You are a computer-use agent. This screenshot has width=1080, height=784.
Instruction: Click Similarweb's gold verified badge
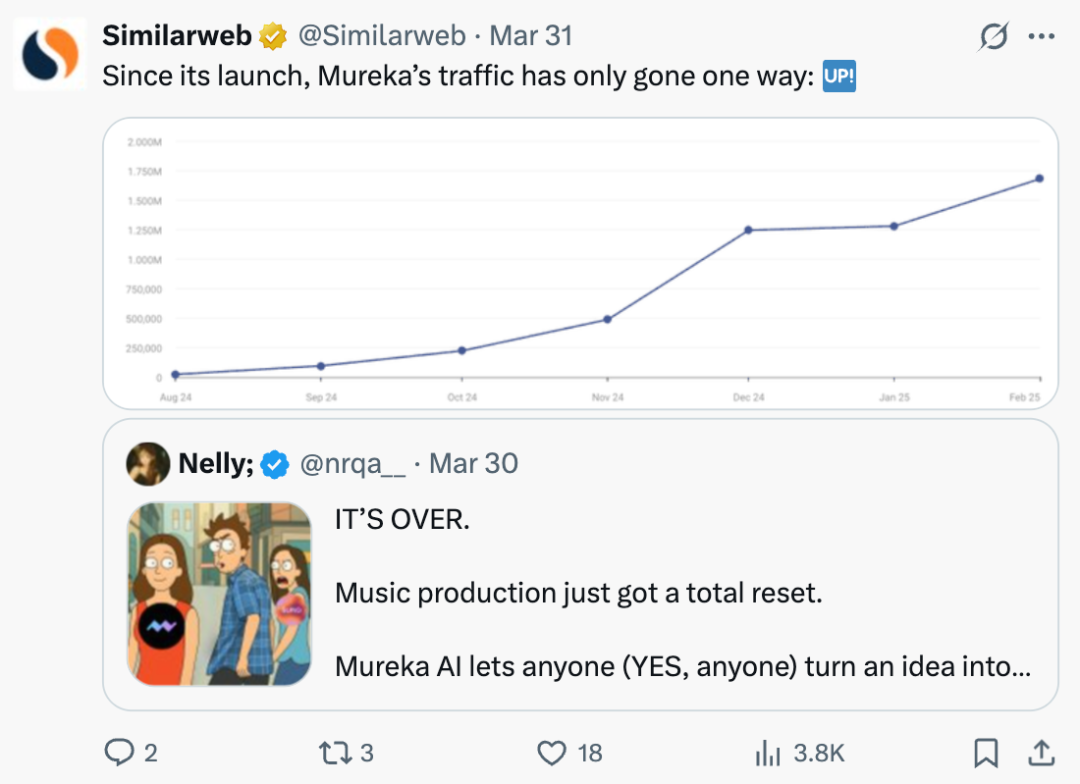click(x=272, y=37)
